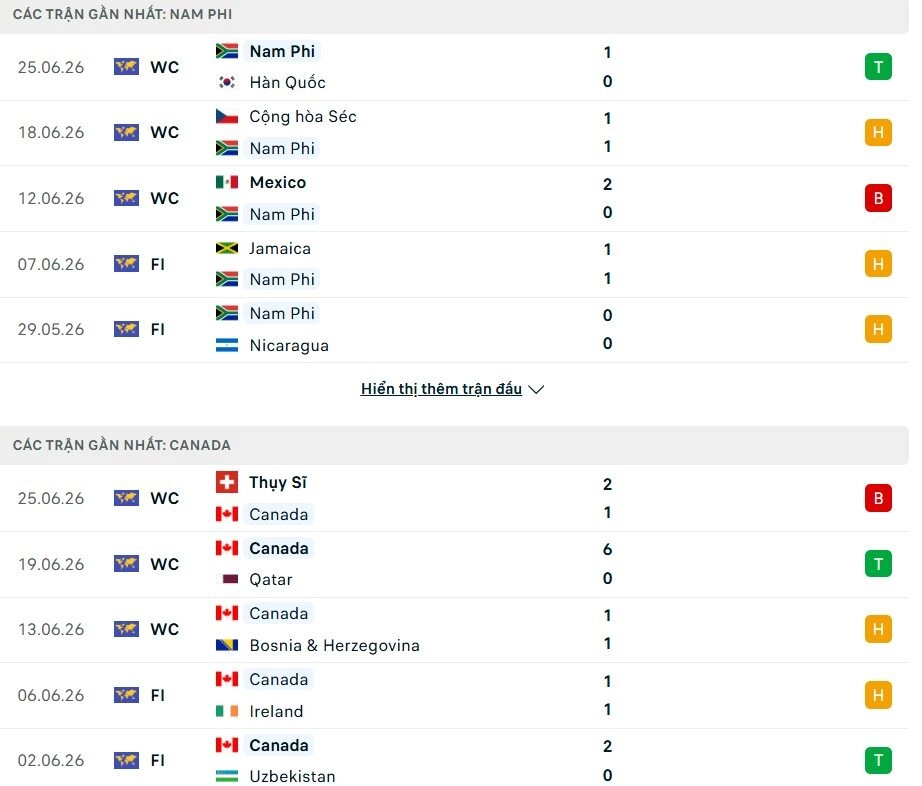Click the Các trận gần nhất: Canada header
This screenshot has height=786, width=922.
[x=122, y=445]
